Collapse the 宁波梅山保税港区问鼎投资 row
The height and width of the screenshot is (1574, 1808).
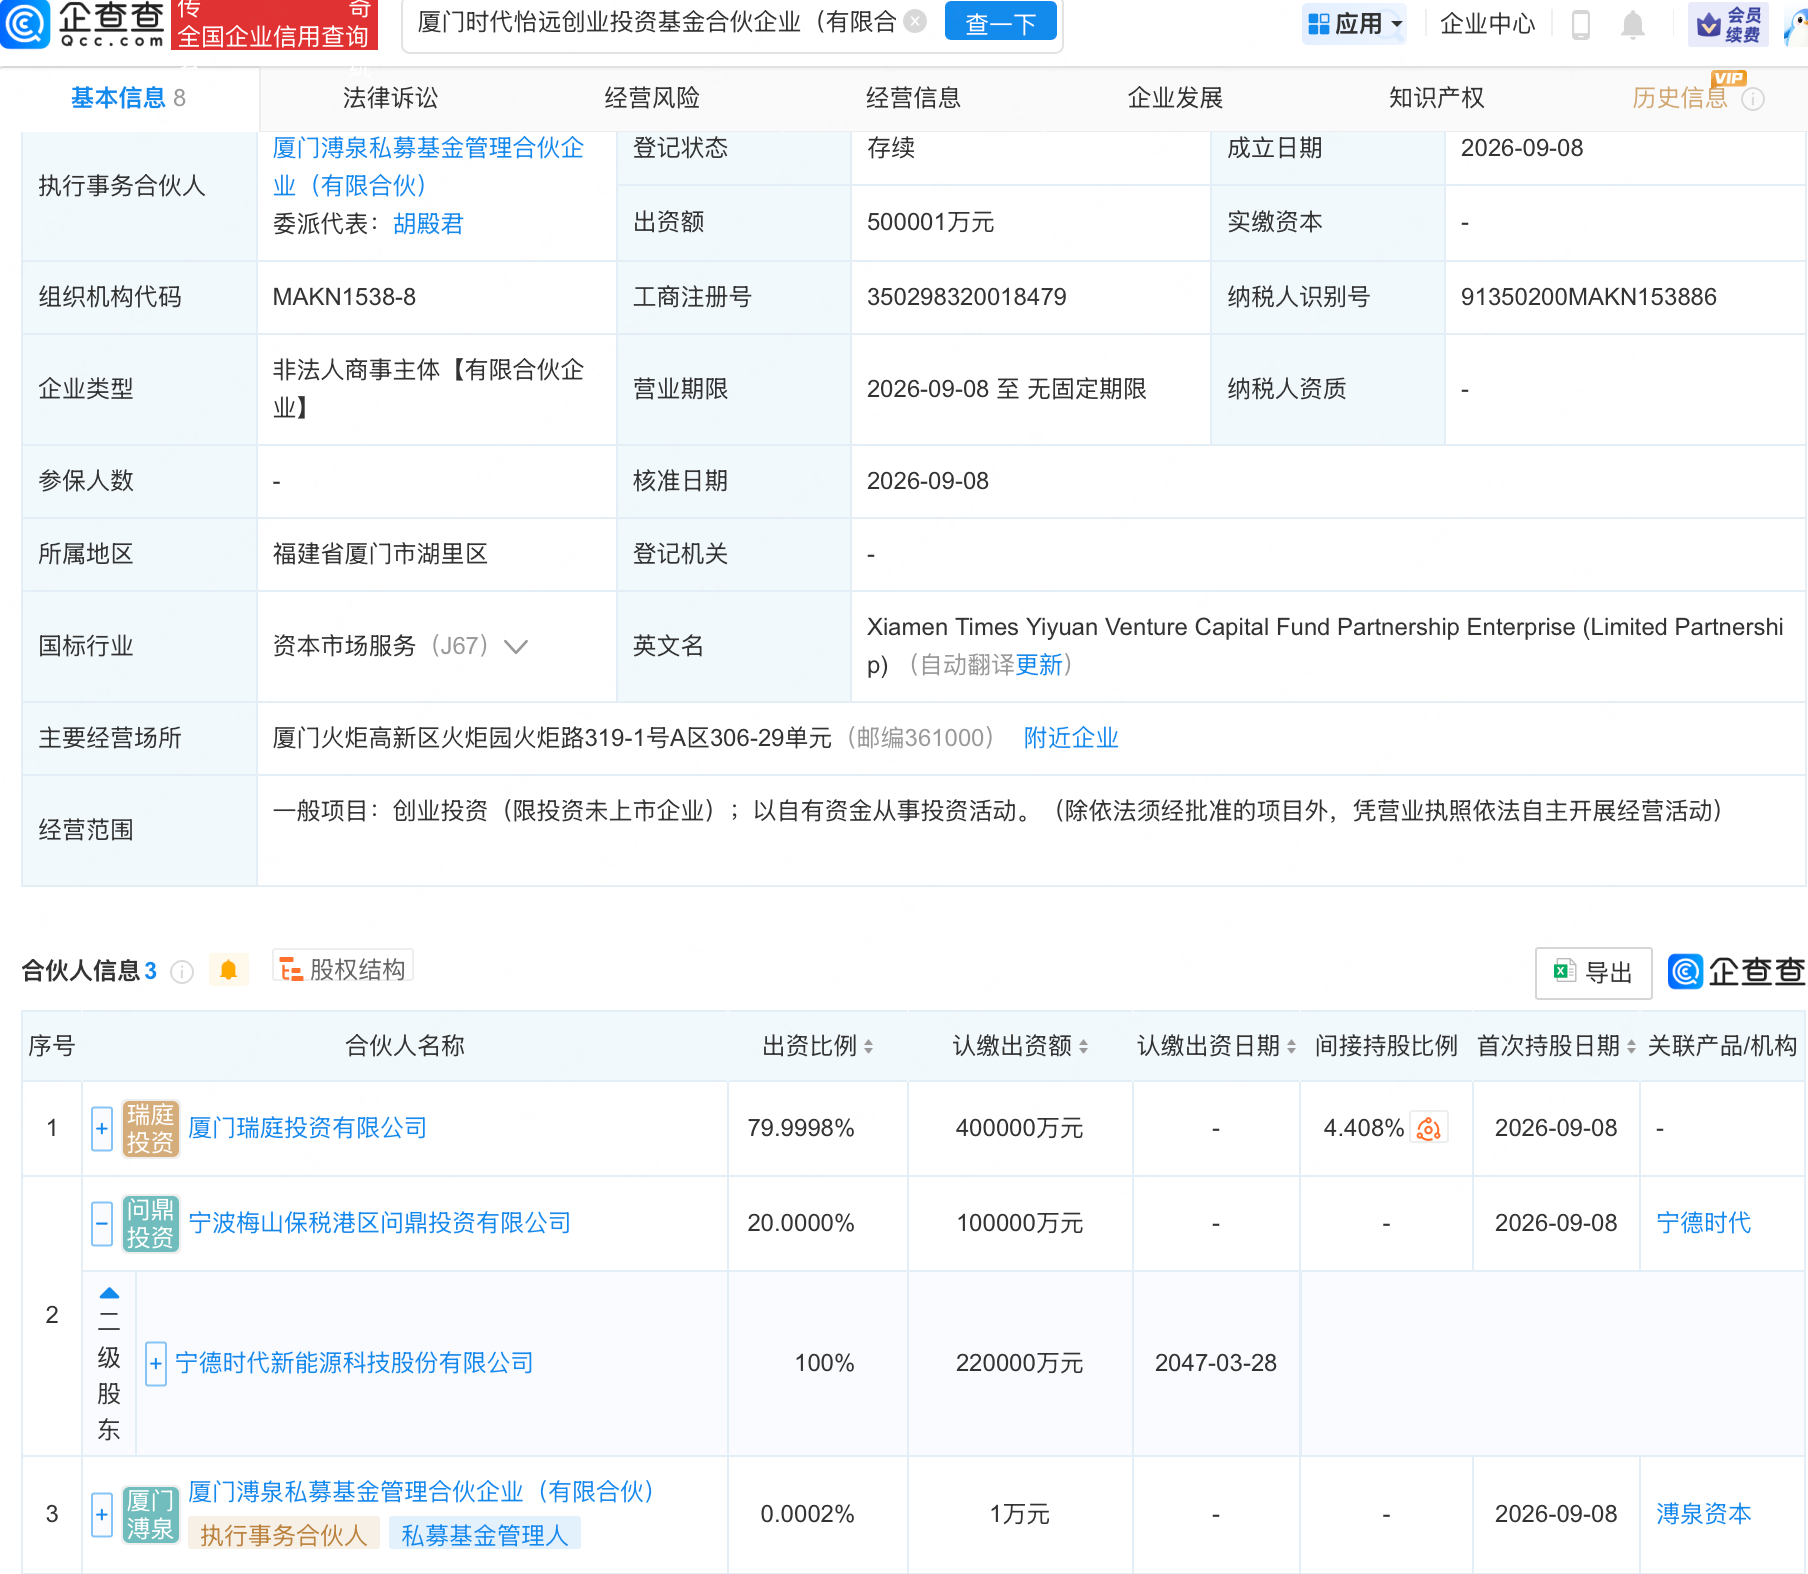click(102, 1224)
